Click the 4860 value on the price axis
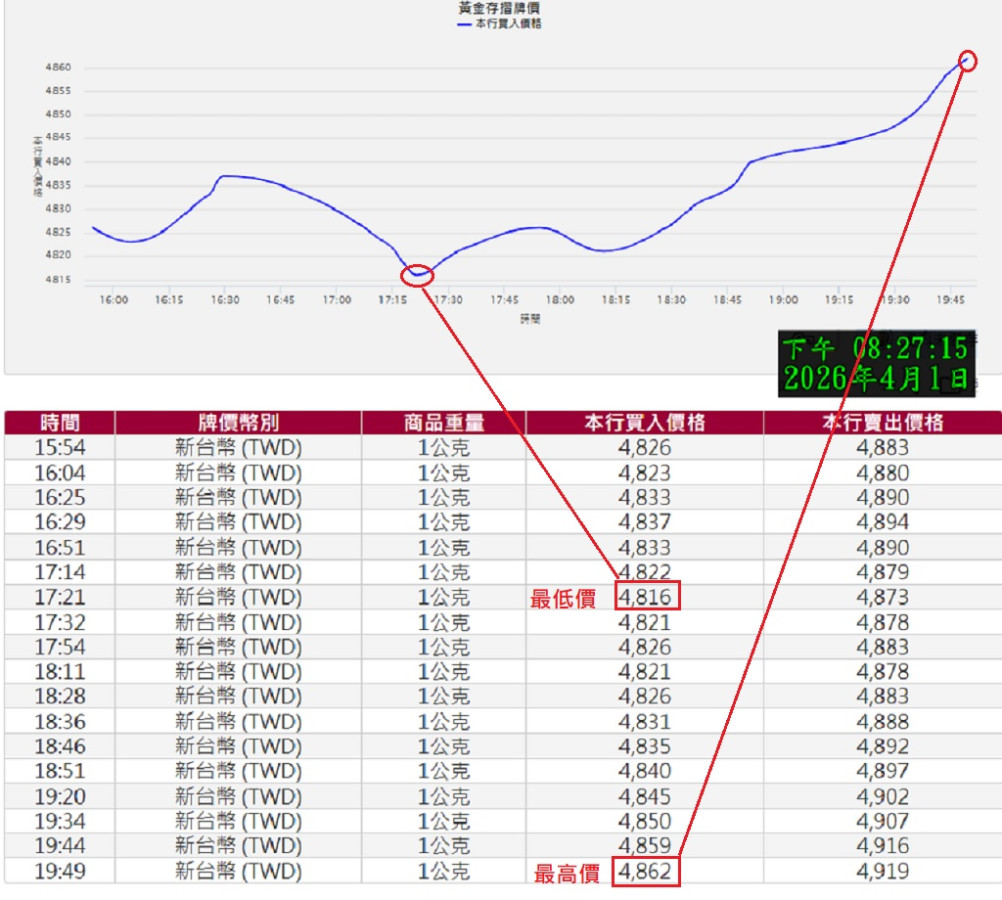1002x900 pixels. click(x=58, y=68)
